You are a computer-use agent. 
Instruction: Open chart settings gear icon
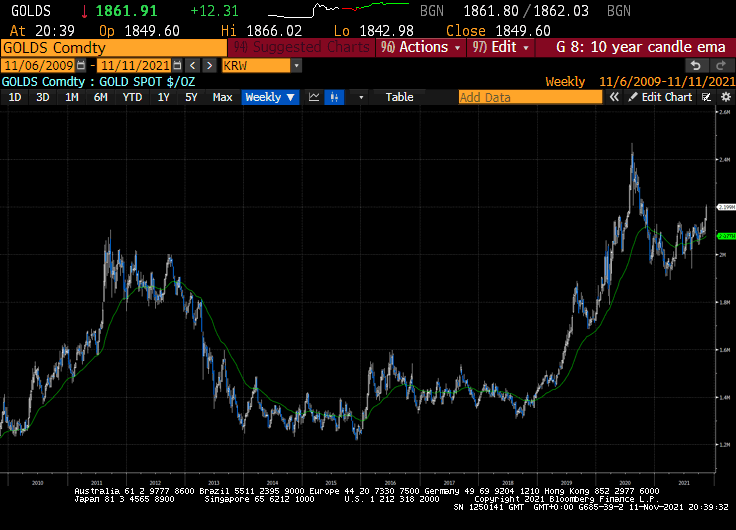click(x=726, y=97)
